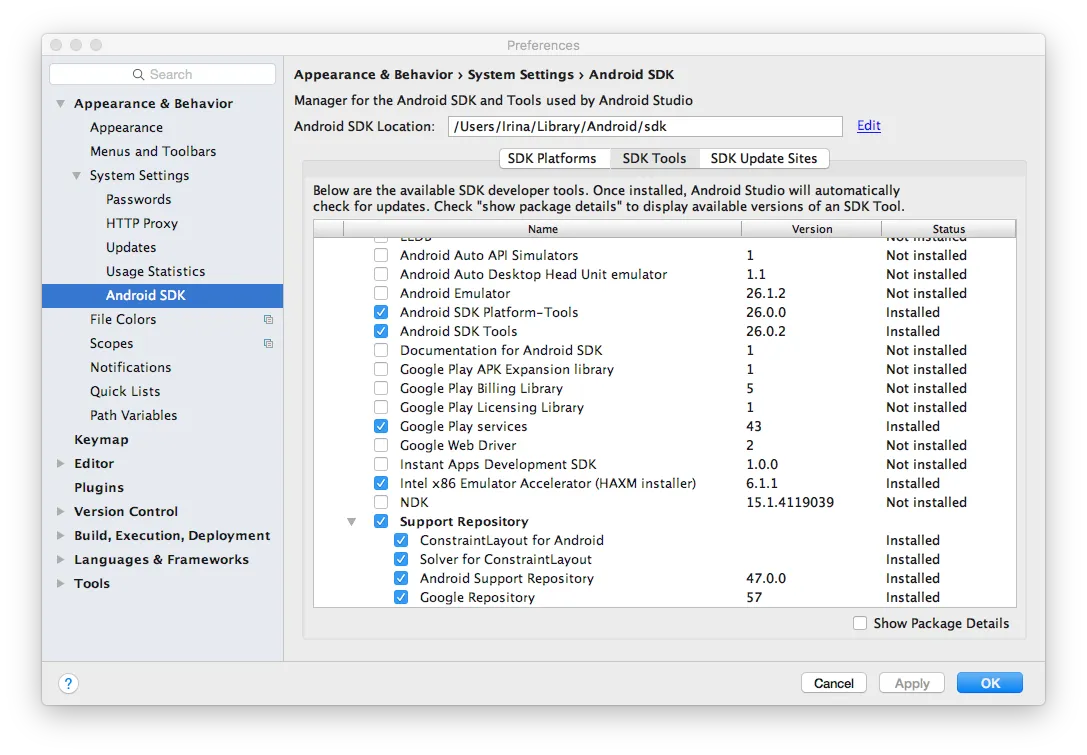Open Appearance settings page
1087x755 pixels.
126,128
